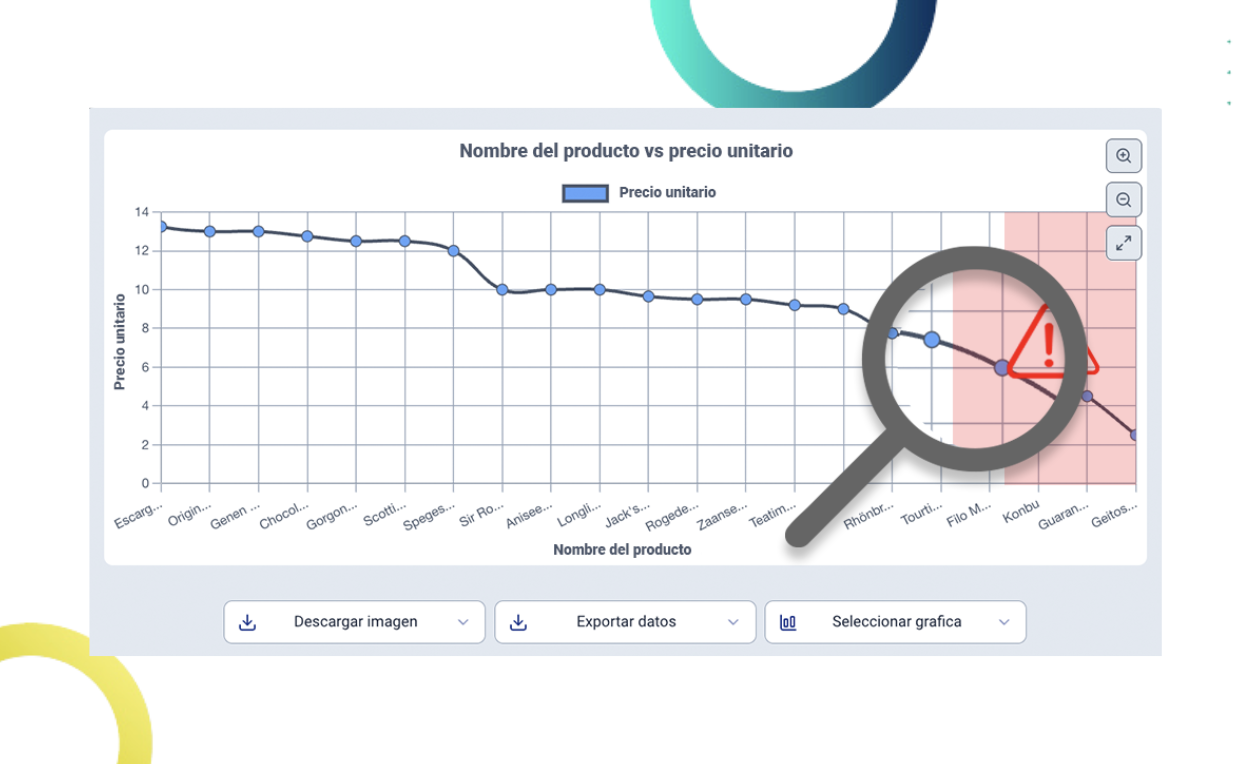This screenshot has height=764, width=1234.
Task: Click the download icon beside Exportar datos
Action: tap(518, 622)
